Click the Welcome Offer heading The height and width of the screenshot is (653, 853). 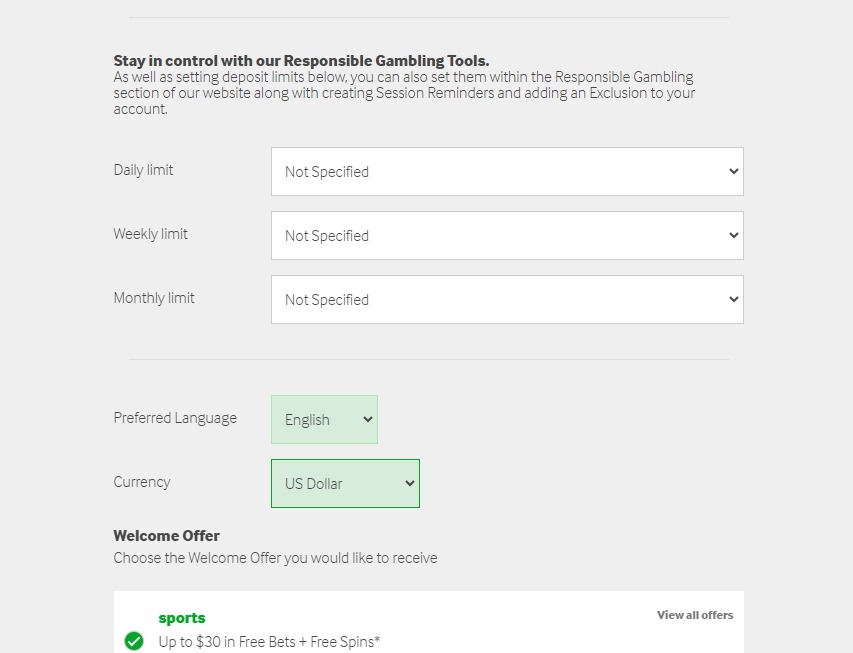point(166,535)
